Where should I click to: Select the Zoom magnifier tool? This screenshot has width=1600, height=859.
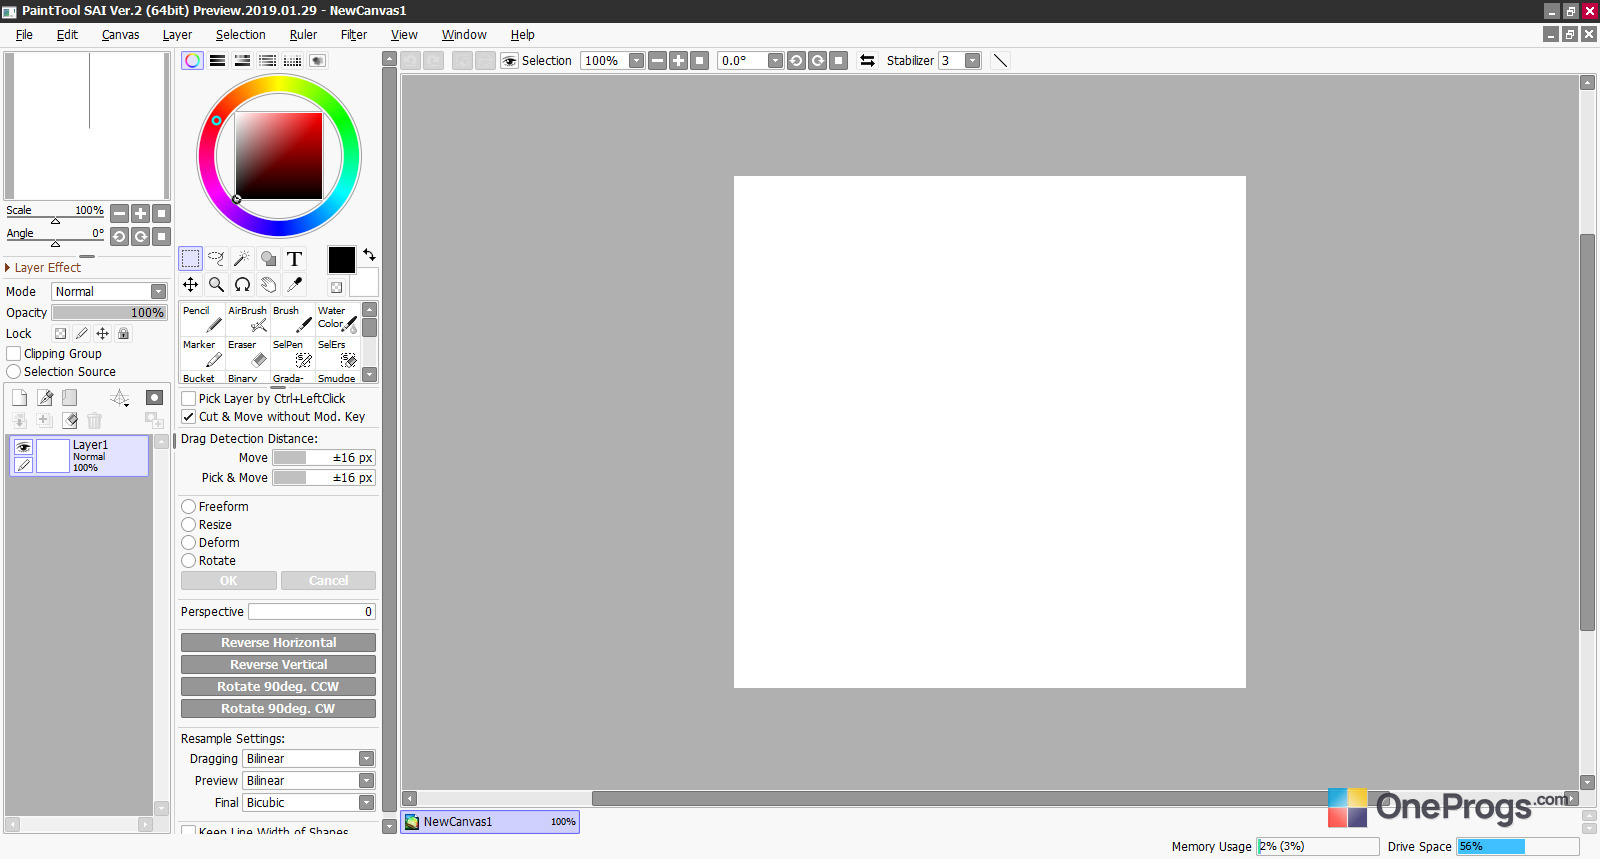tap(216, 285)
